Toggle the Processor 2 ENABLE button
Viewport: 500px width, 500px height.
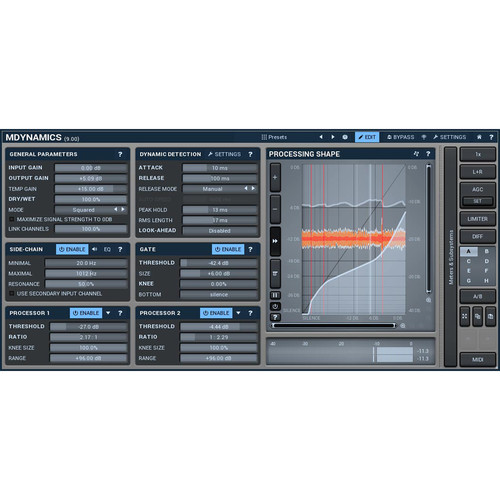(x=216, y=313)
